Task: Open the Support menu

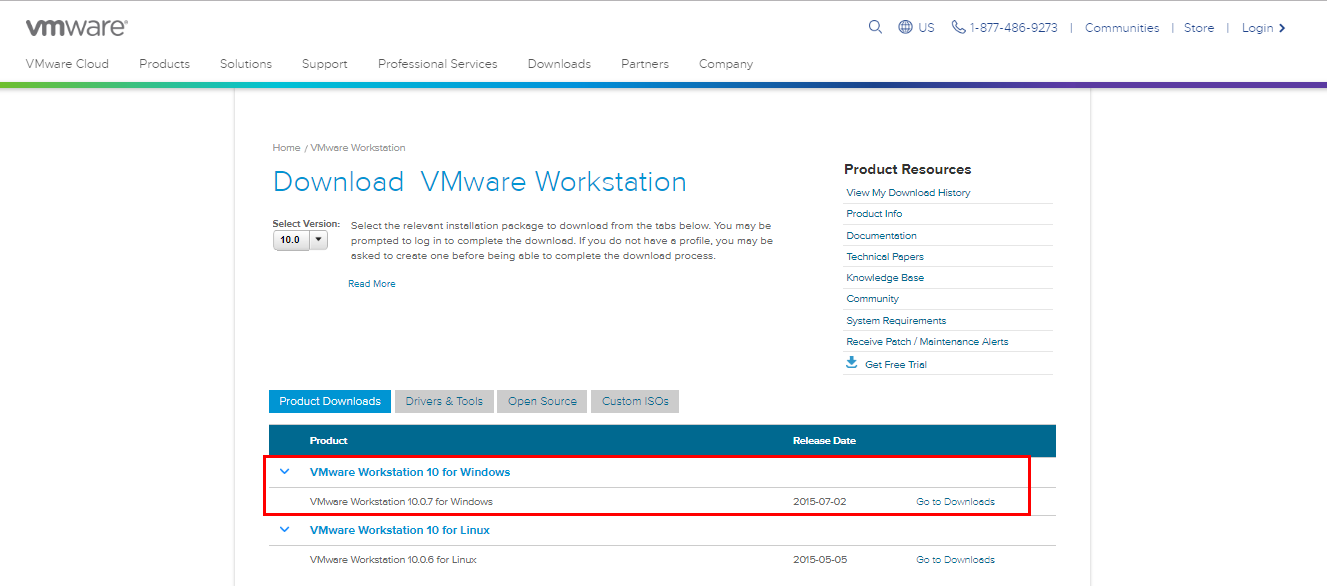Action: pos(325,64)
